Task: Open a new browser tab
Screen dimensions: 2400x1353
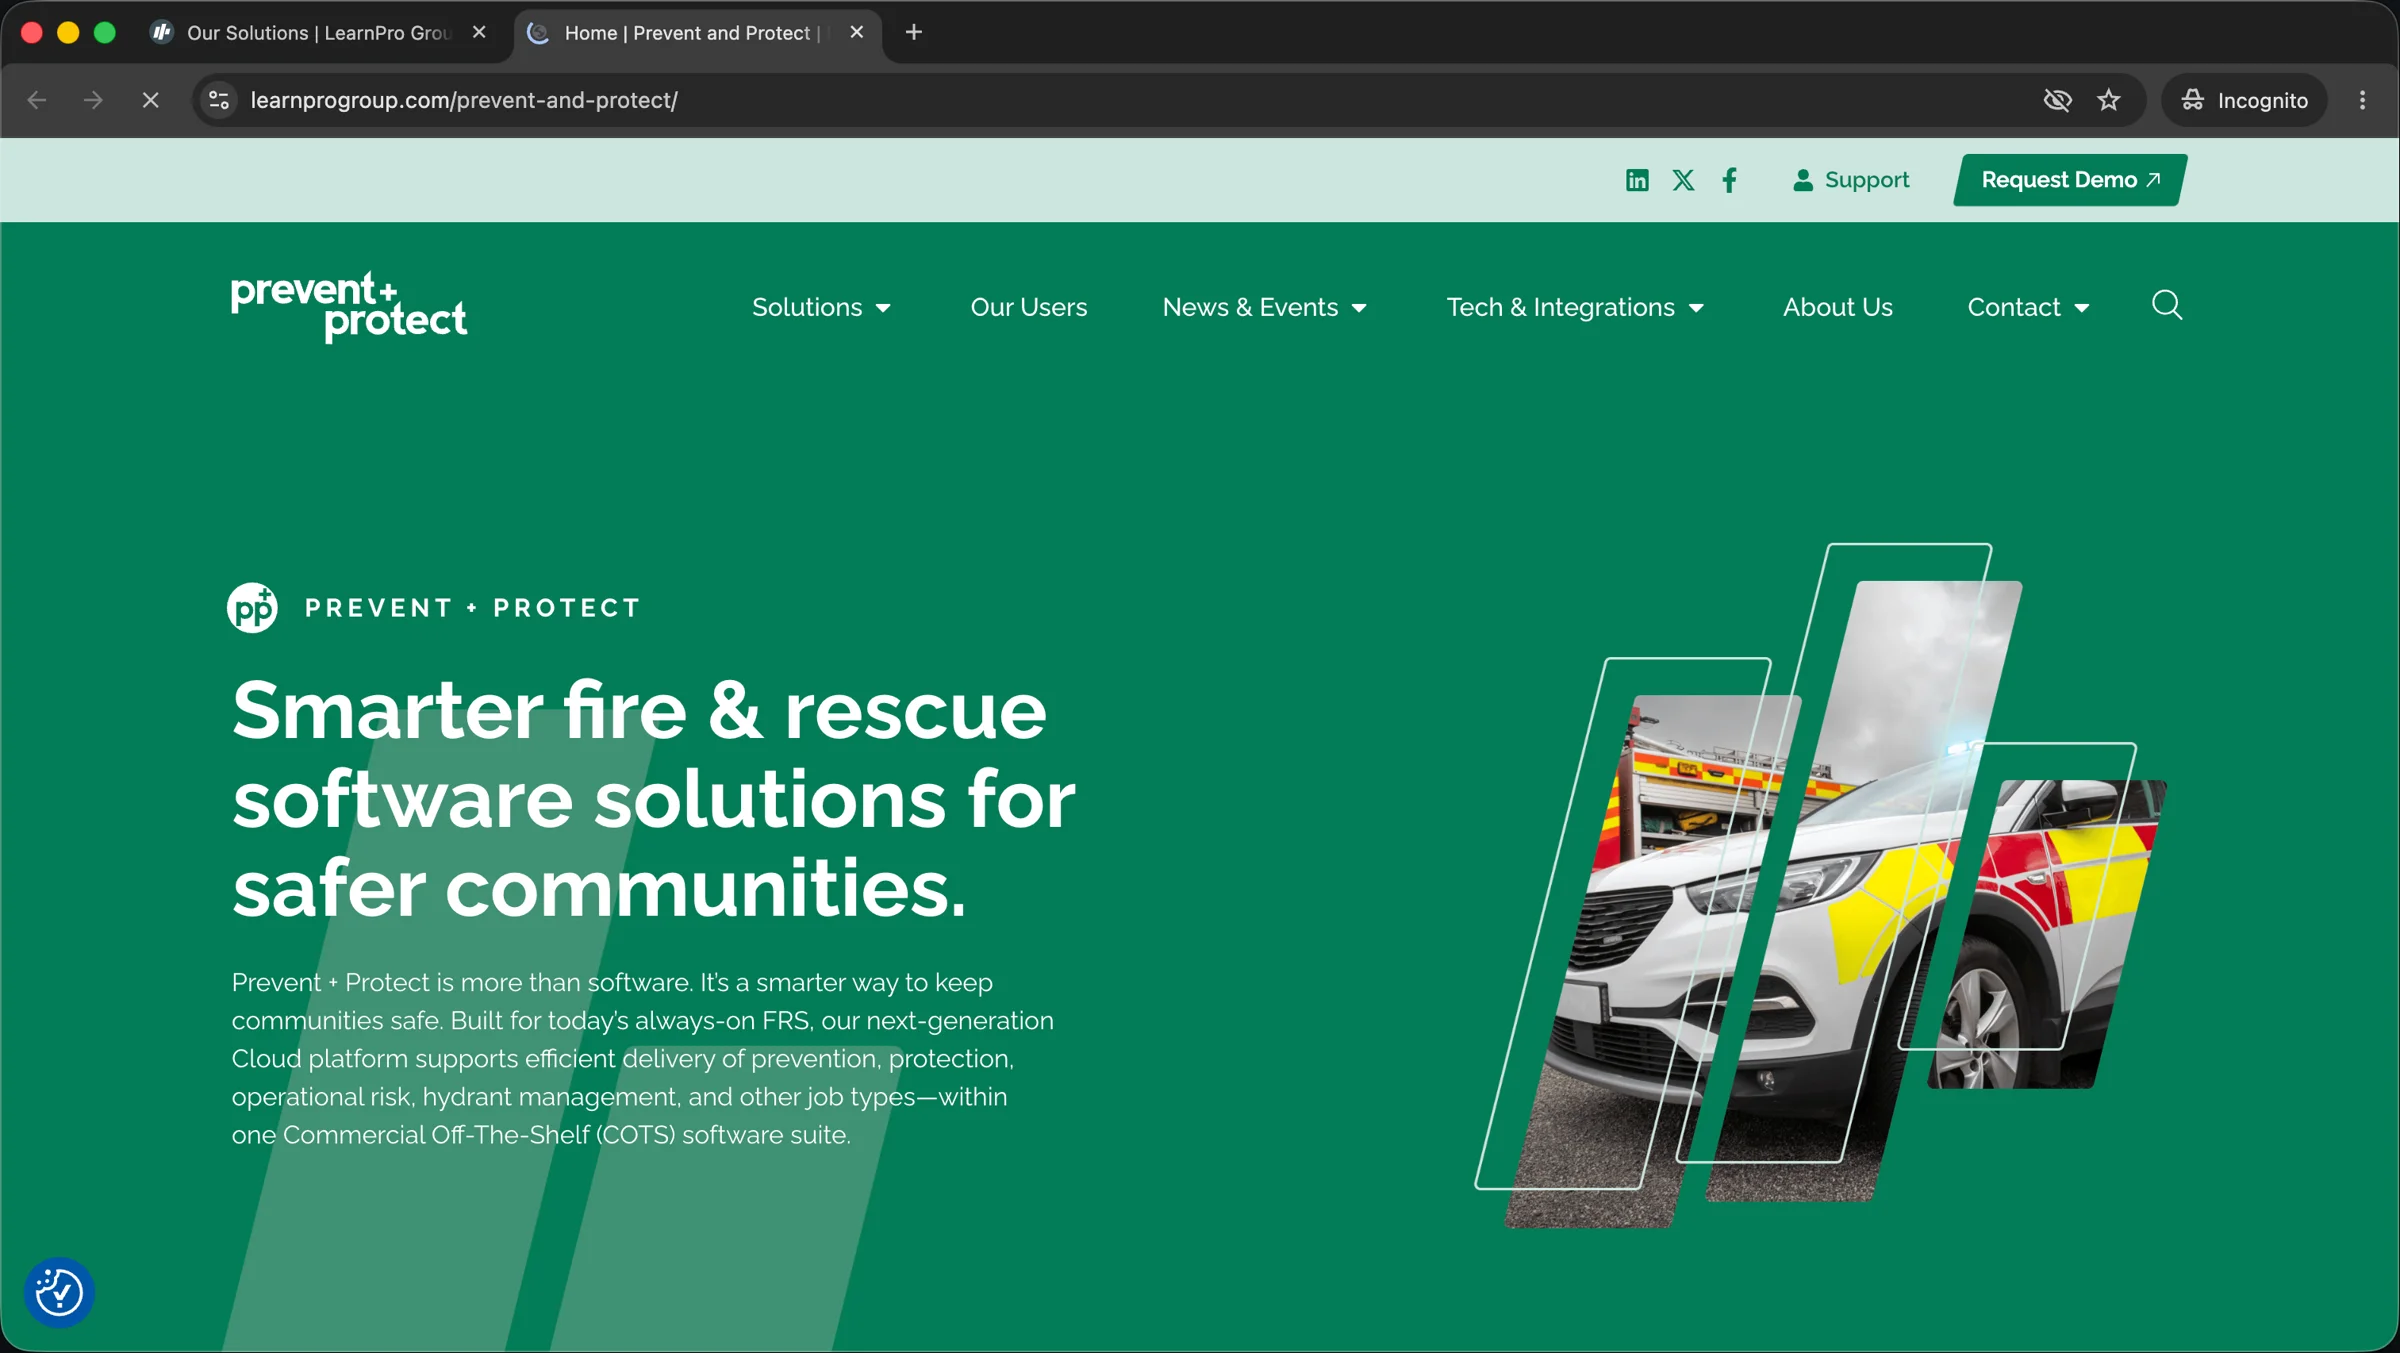Action: [x=913, y=33]
